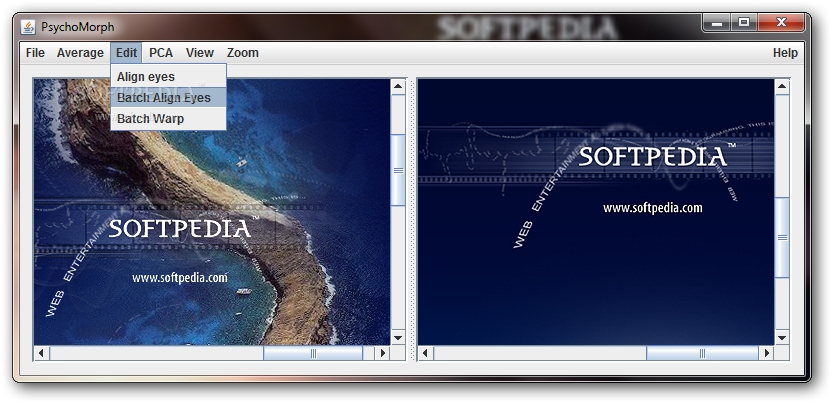The height and width of the screenshot is (403, 832).
Task: Open the PCA menu
Action: [x=161, y=53]
